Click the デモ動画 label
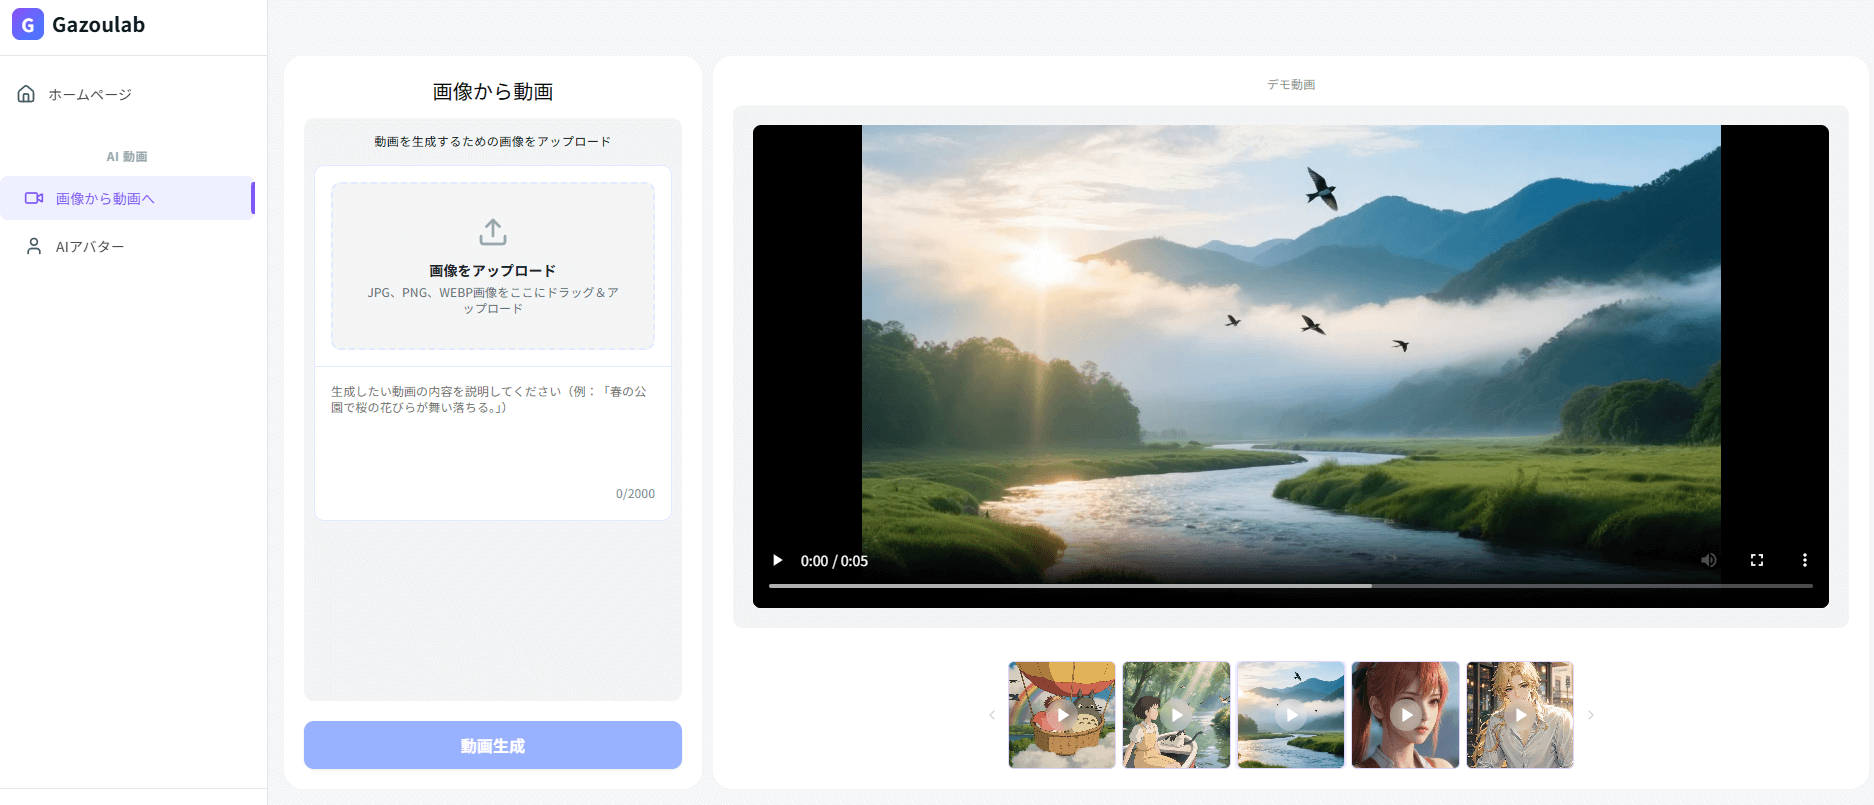 [1291, 85]
